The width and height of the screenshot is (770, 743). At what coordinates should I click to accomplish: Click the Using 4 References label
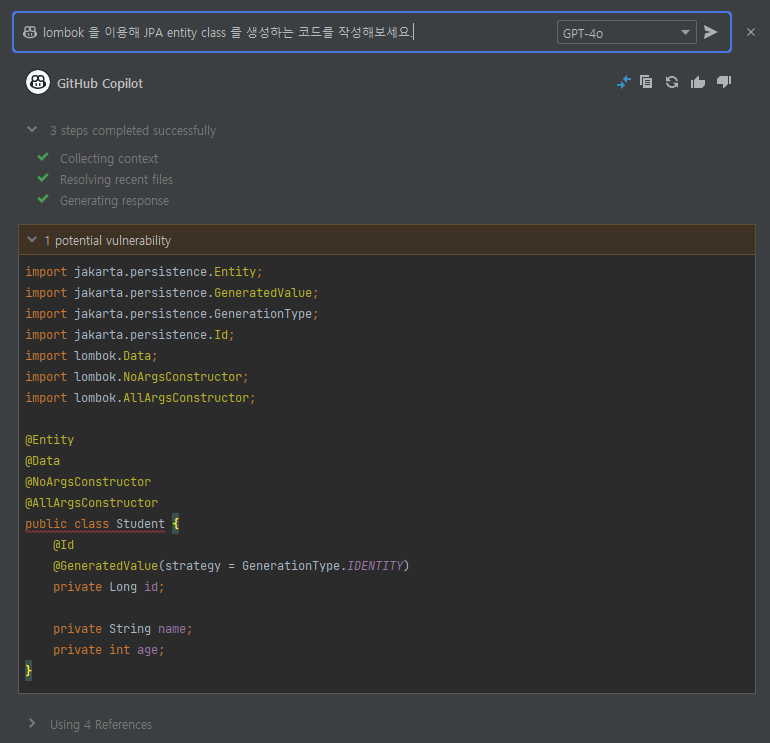click(x=101, y=724)
